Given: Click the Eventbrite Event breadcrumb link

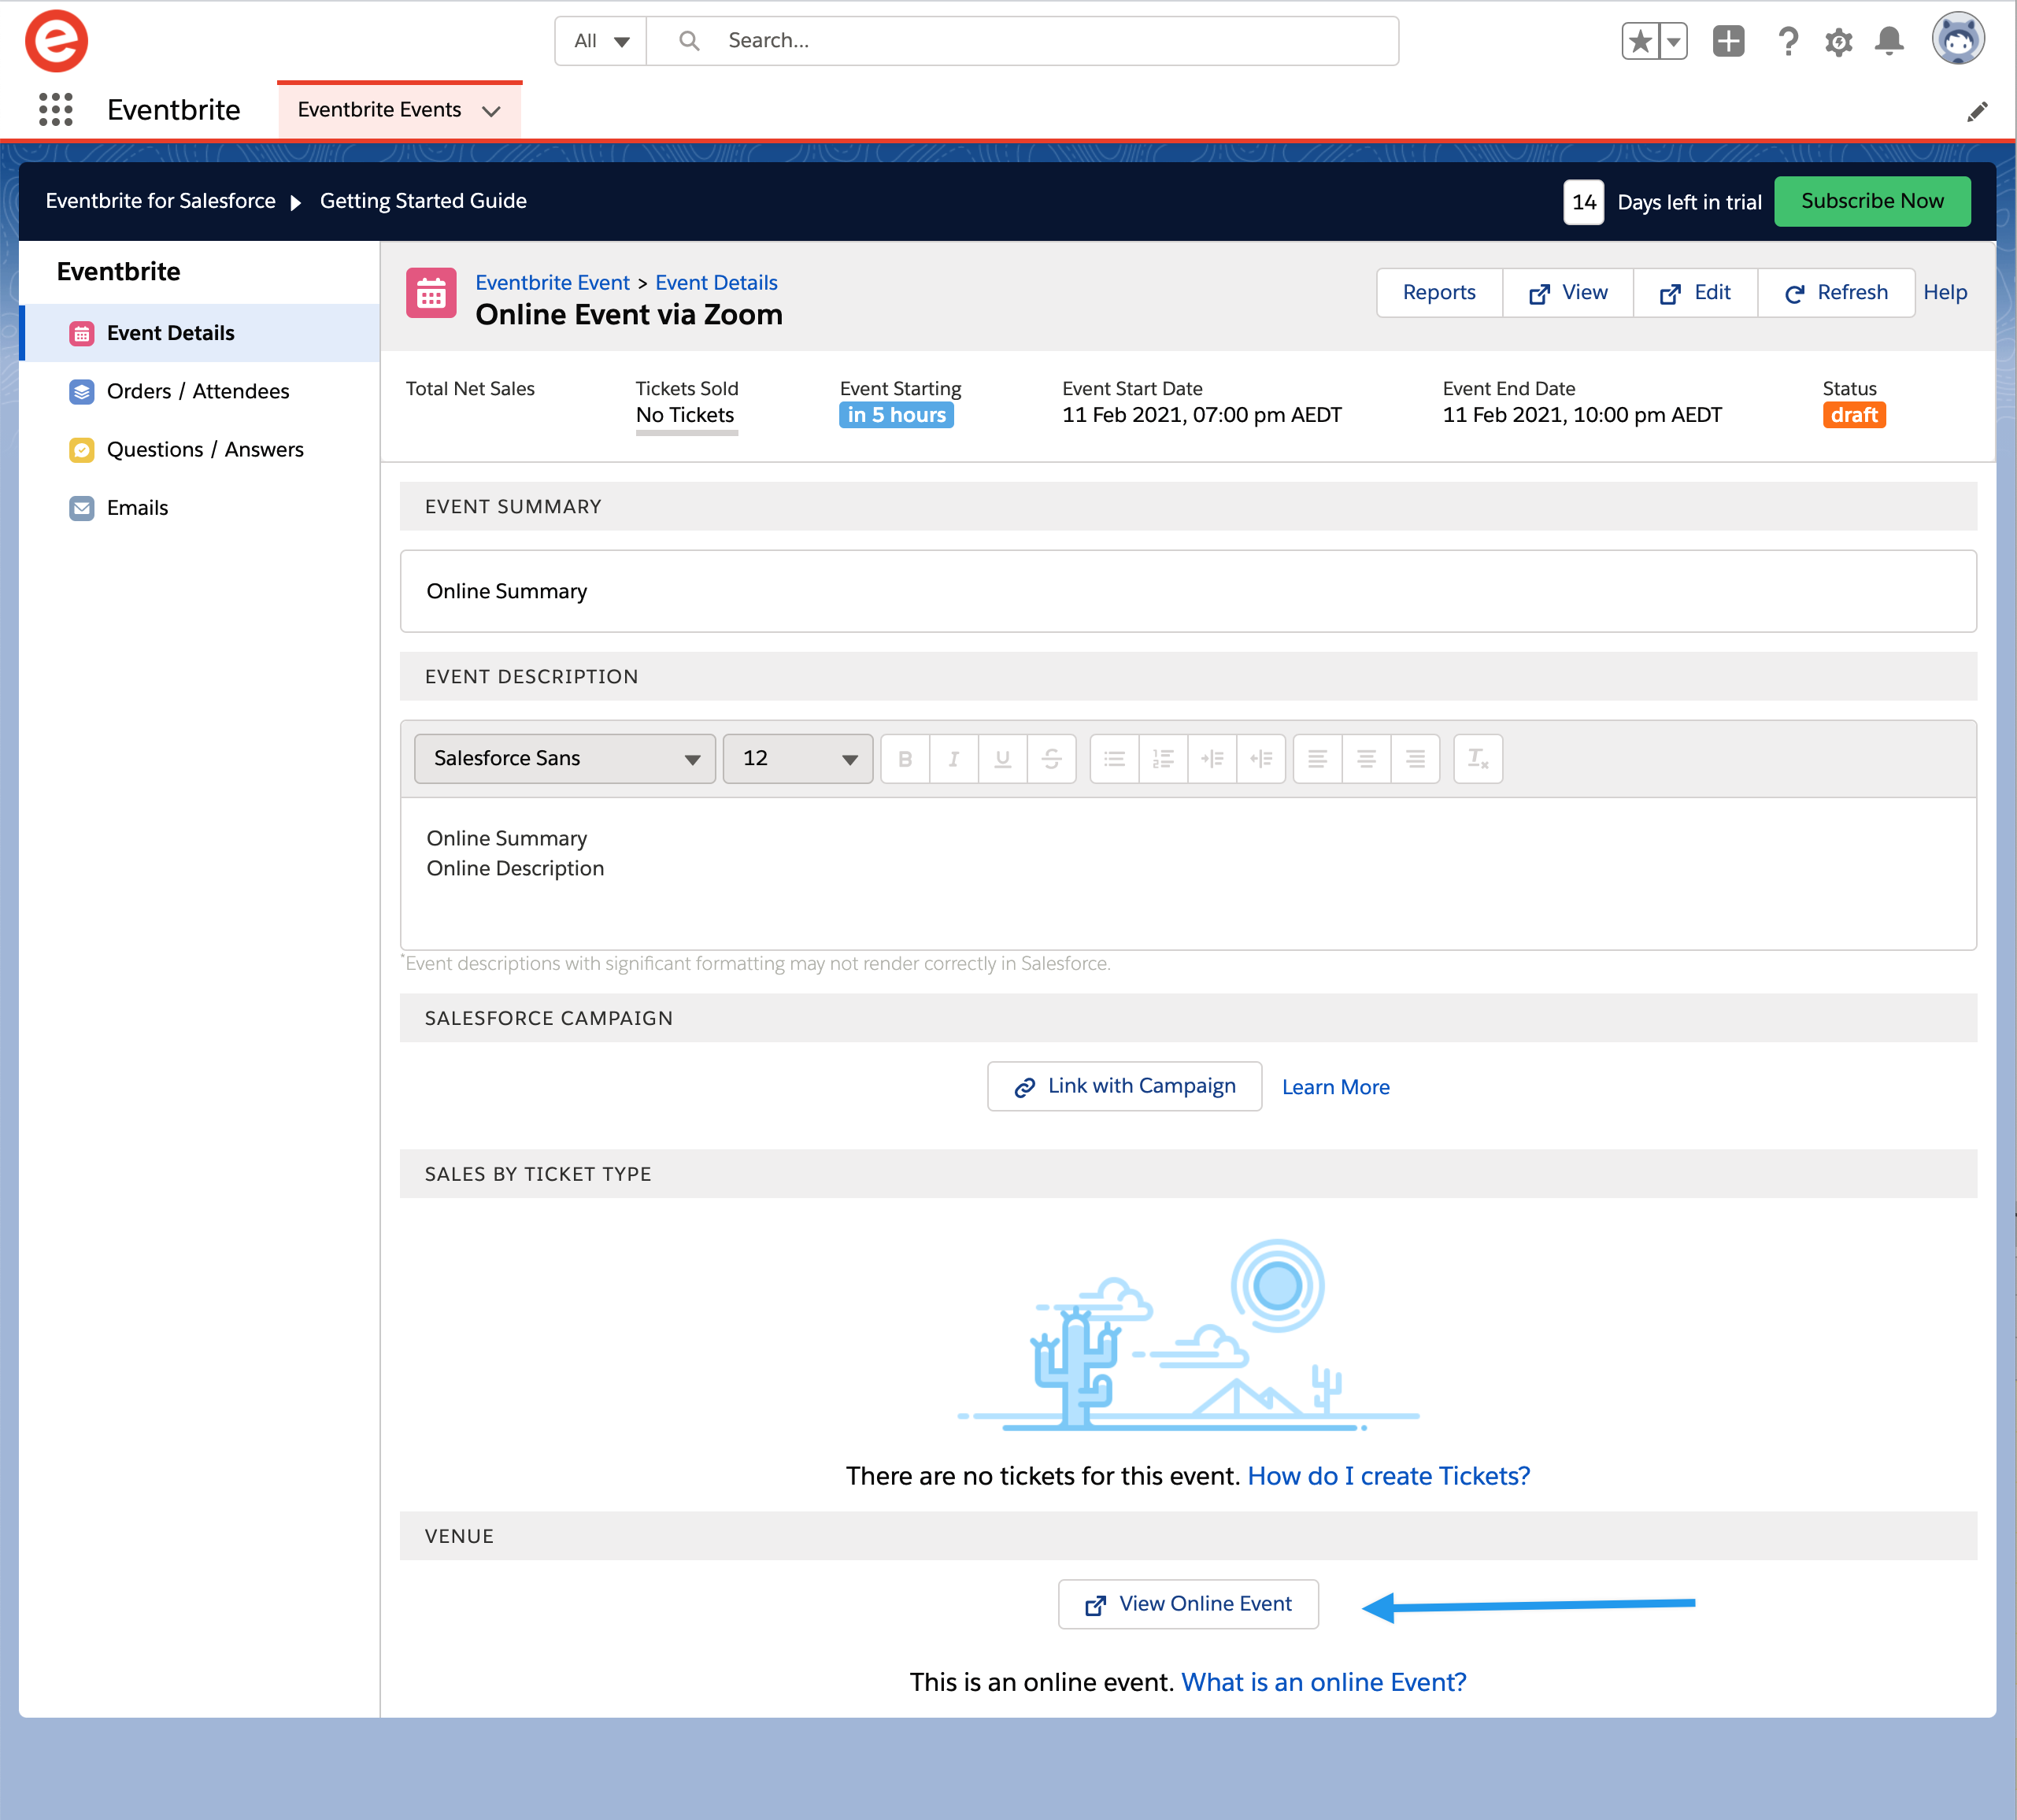Looking at the screenshot, I should pyautogui.click(x=552, y=283).
